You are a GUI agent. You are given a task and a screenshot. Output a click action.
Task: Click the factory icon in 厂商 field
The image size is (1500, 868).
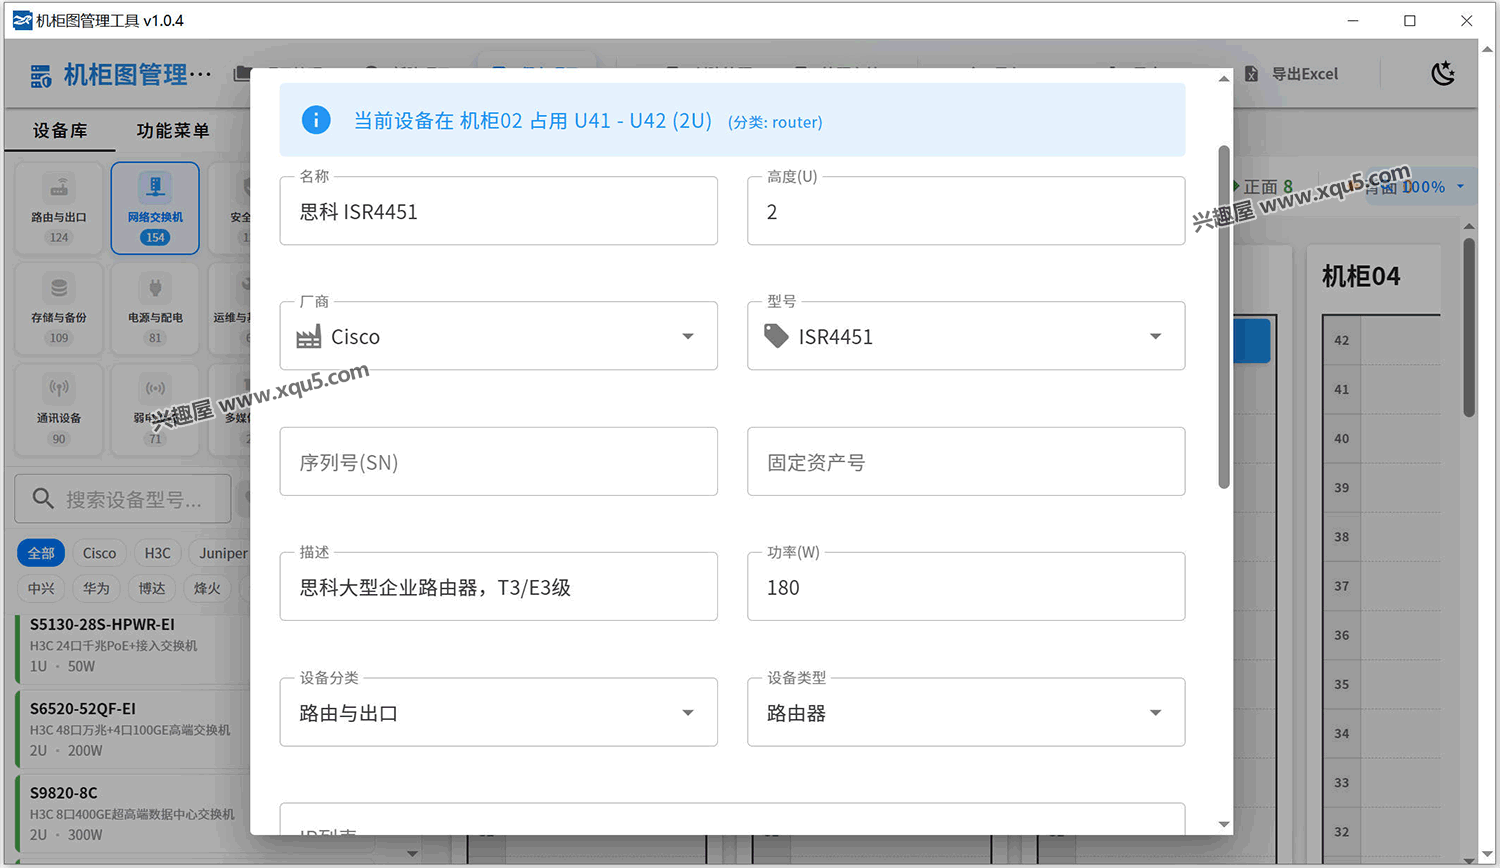tap(309, 337)
